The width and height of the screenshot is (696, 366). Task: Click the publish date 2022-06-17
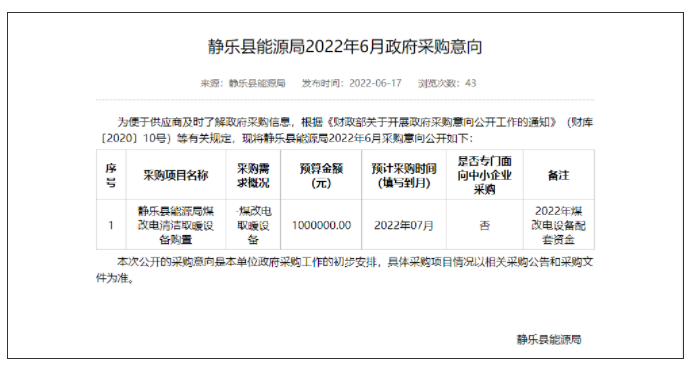(x=375, y=83)
